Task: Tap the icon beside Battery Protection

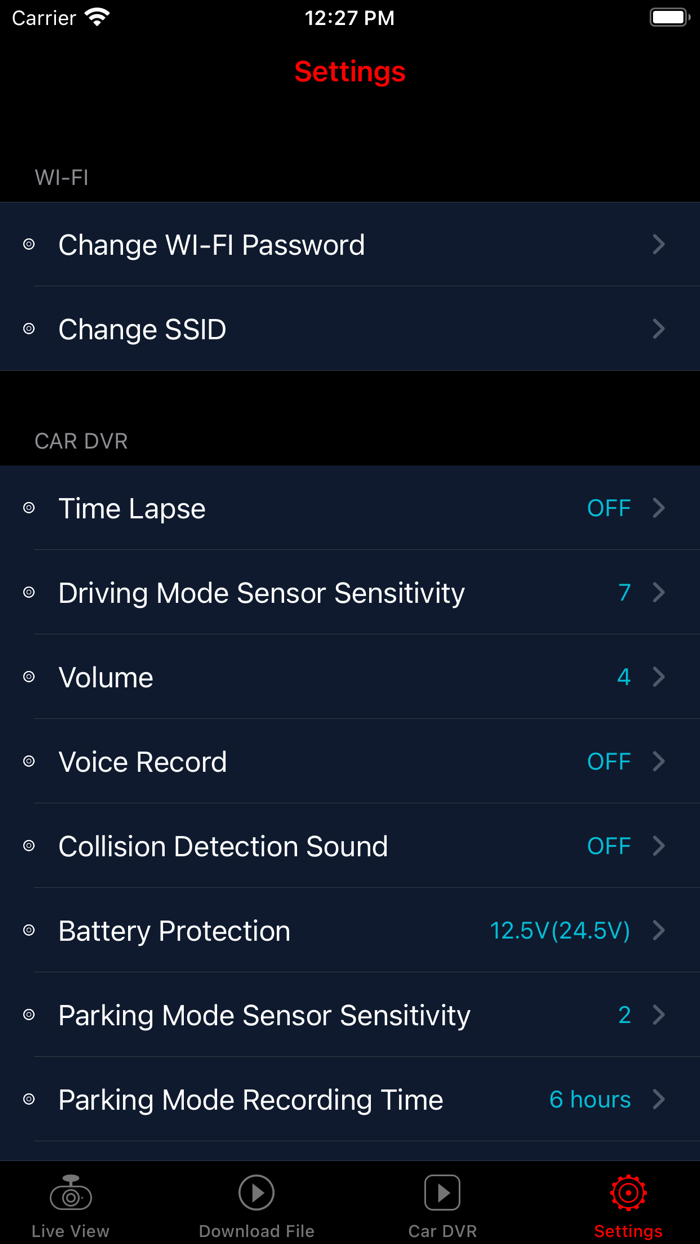Action: click(28, 931)
